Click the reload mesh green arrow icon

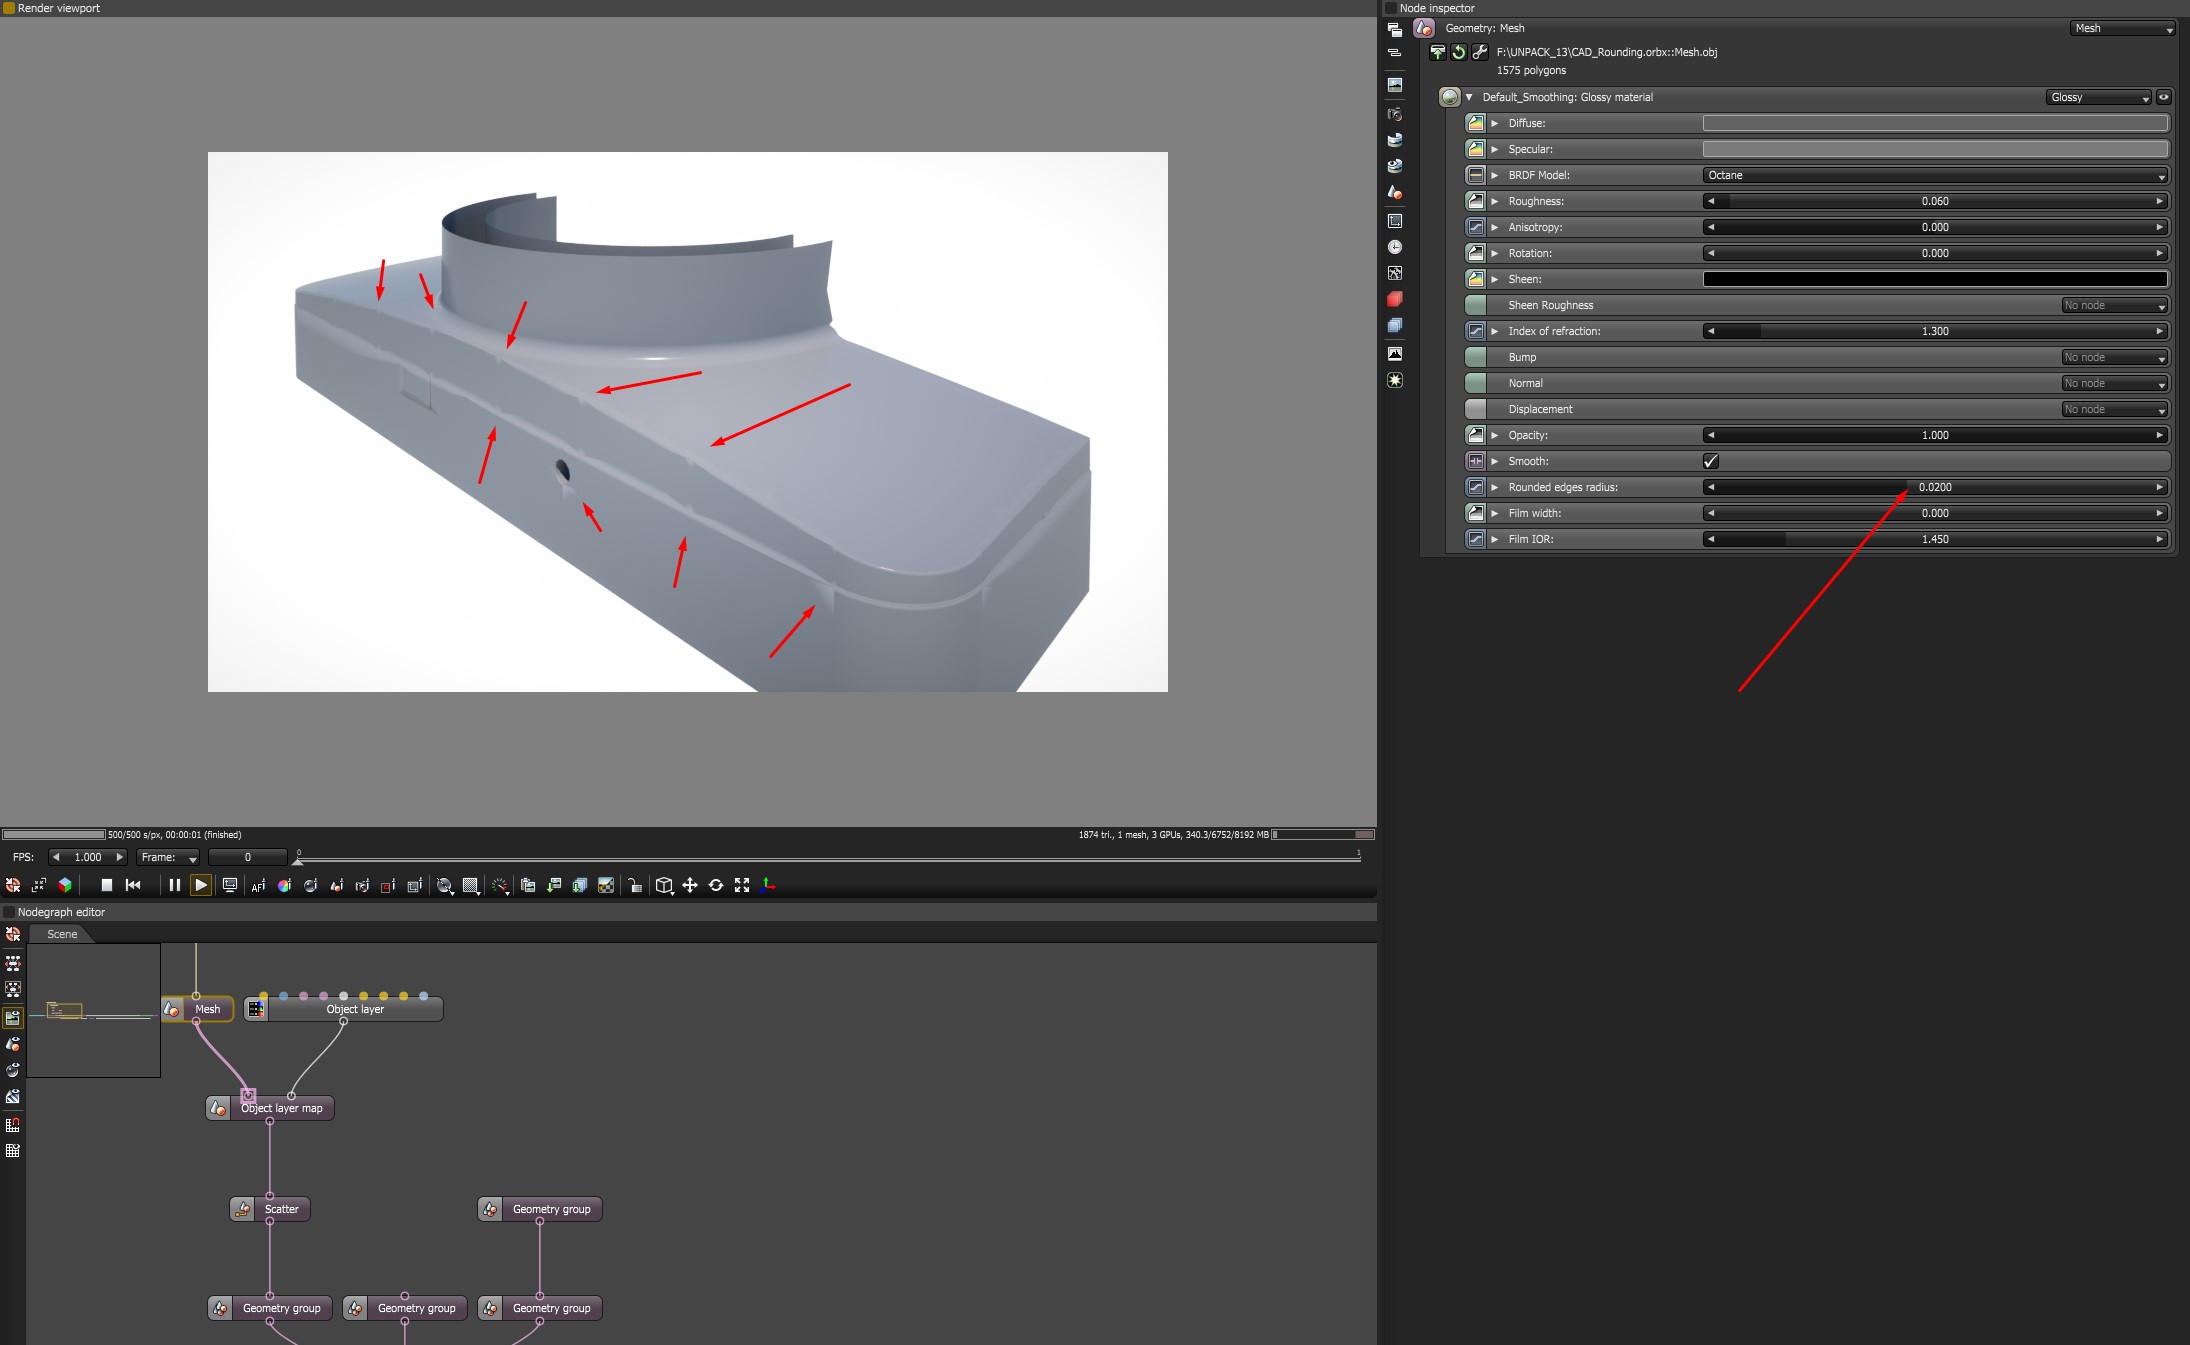(x=1459, y=52)
